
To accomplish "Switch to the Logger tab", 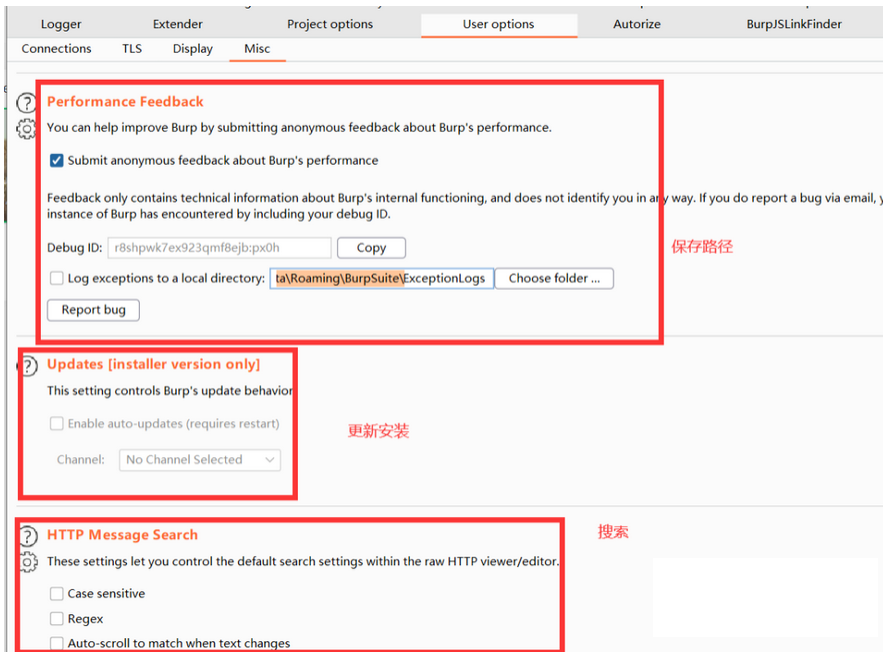I will (x=61, y=24).
